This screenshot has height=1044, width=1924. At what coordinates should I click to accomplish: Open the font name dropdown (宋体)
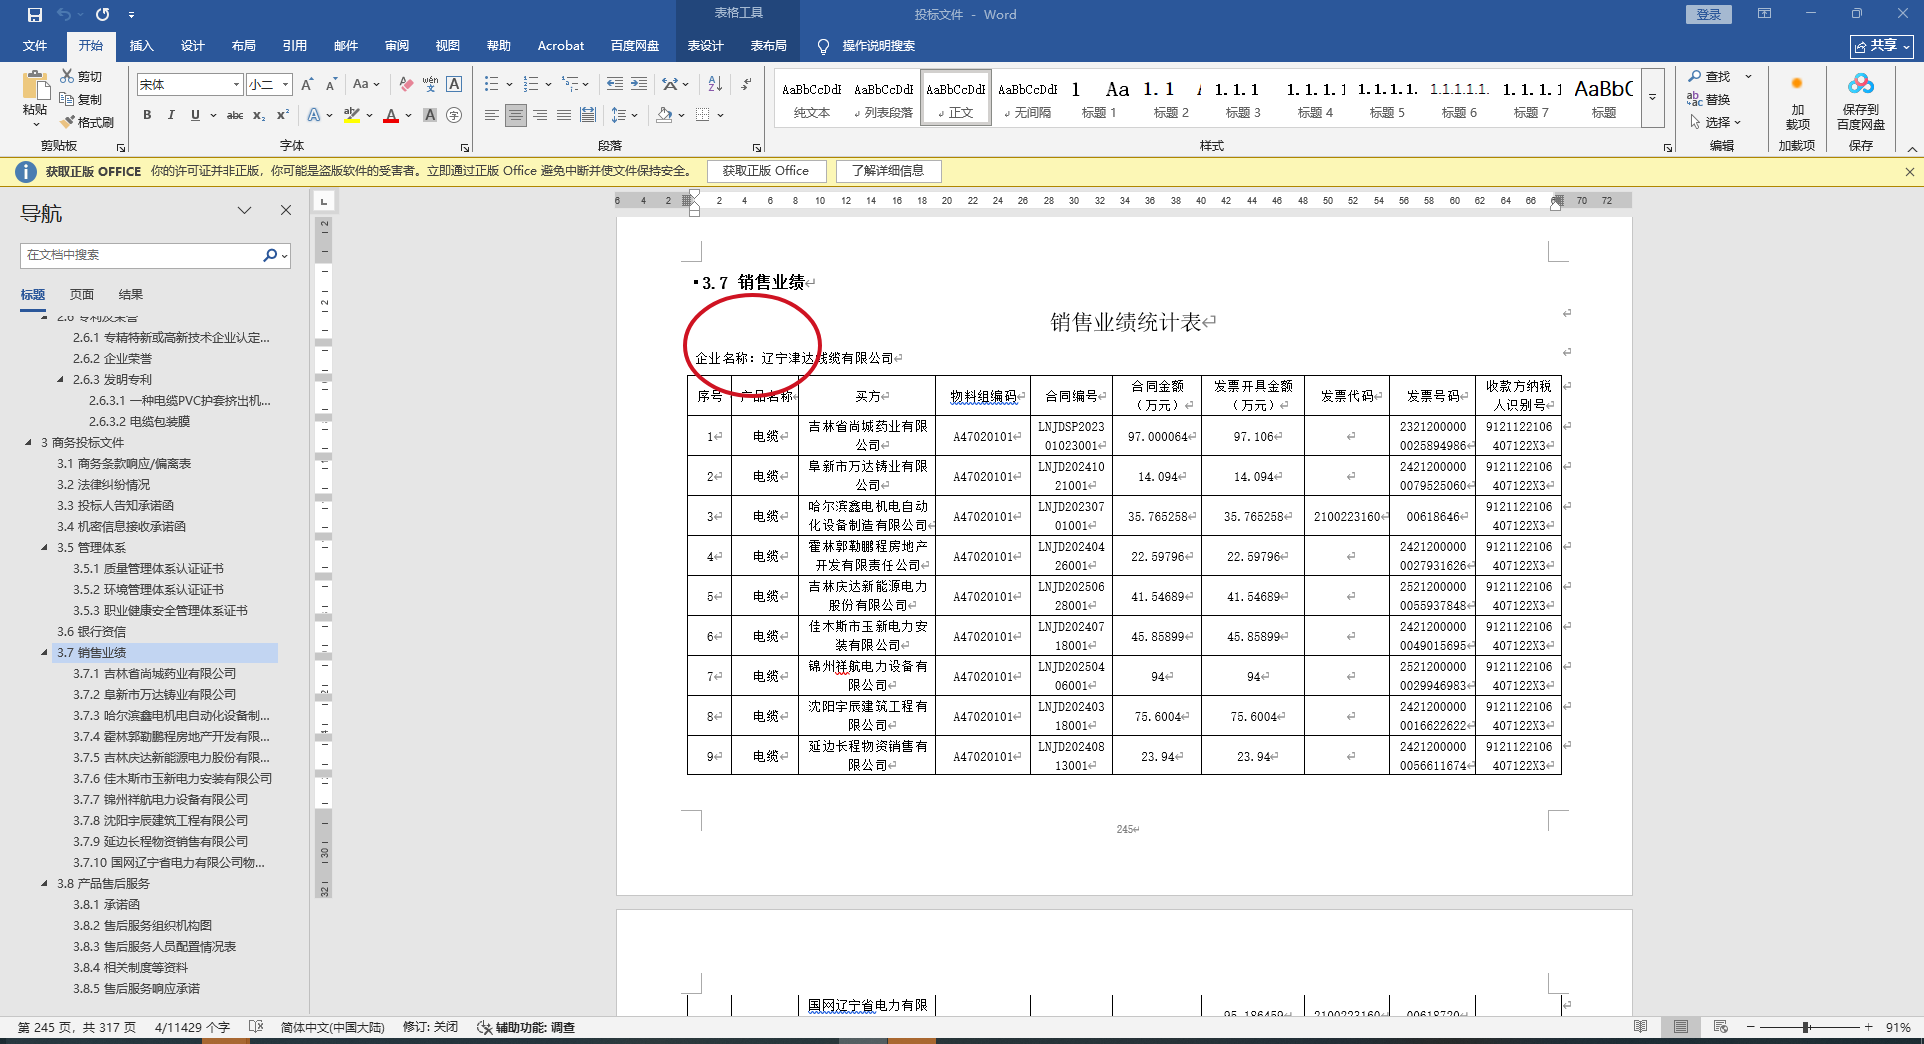click(x=237, y=85)
